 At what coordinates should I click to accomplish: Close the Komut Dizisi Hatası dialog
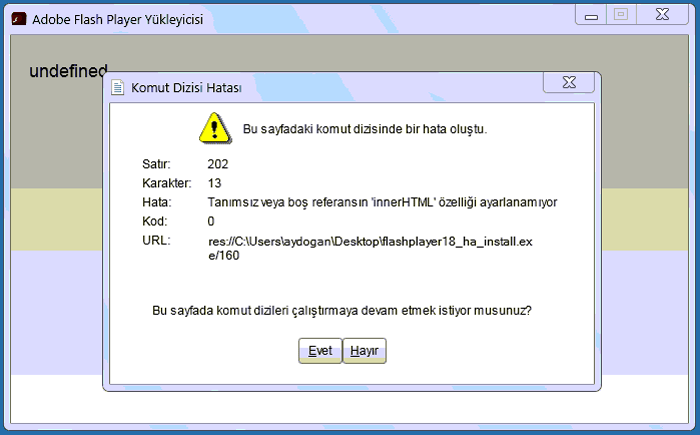tap(569, 82)
